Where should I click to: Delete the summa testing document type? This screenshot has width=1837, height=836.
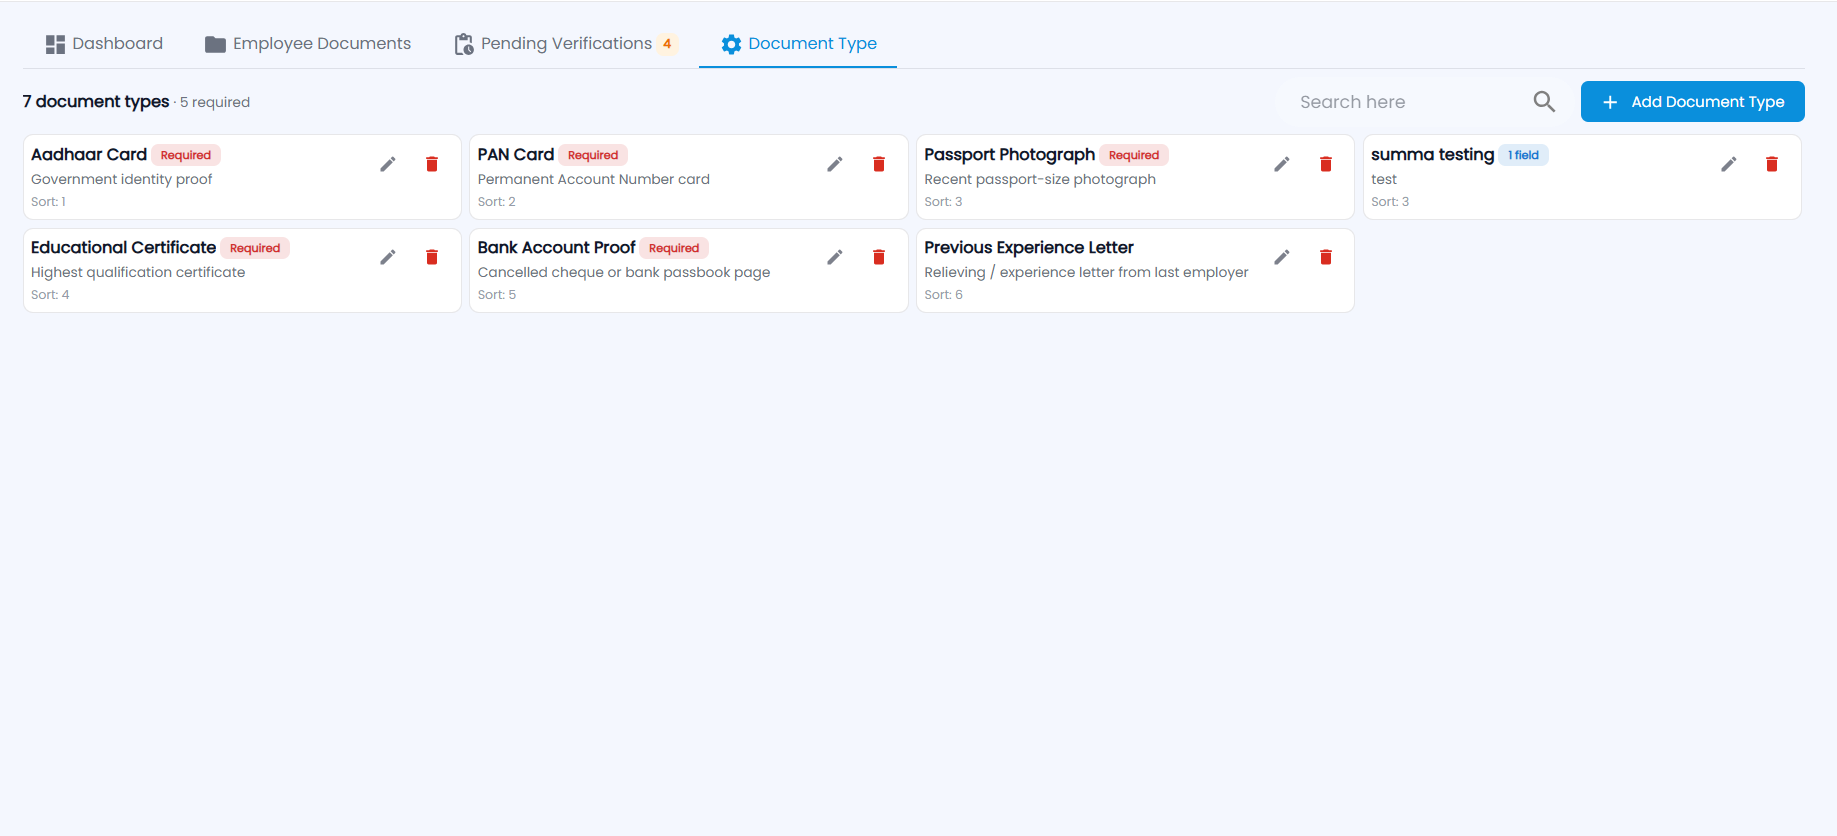click(1772, 164)
